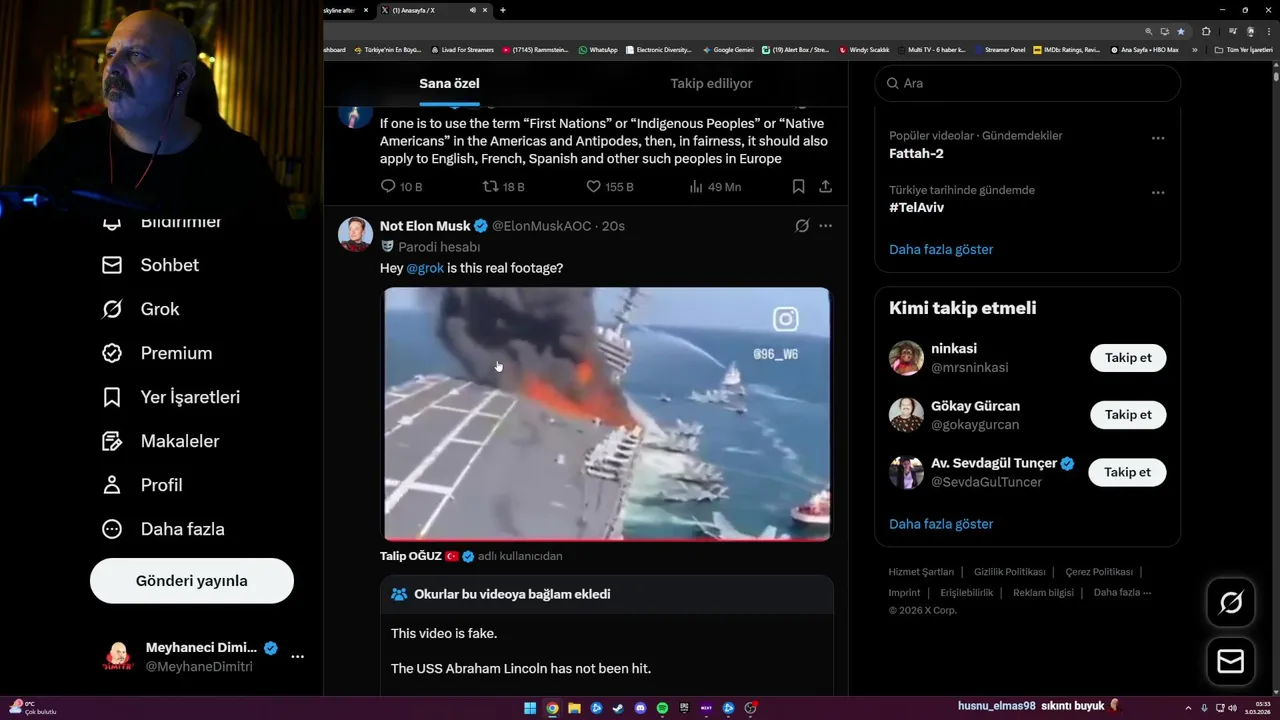Open Makaleler in the sidebar
The width and height of the screenshot is (1280, 720).
coord(160,441)
